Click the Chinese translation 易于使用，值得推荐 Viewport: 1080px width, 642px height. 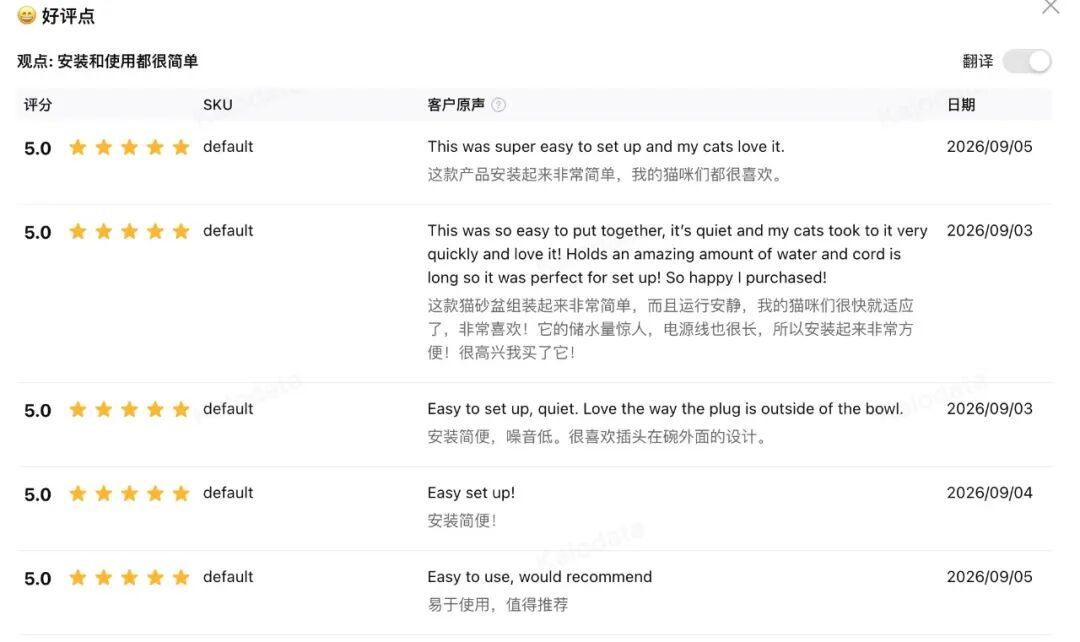click(498, 605)
